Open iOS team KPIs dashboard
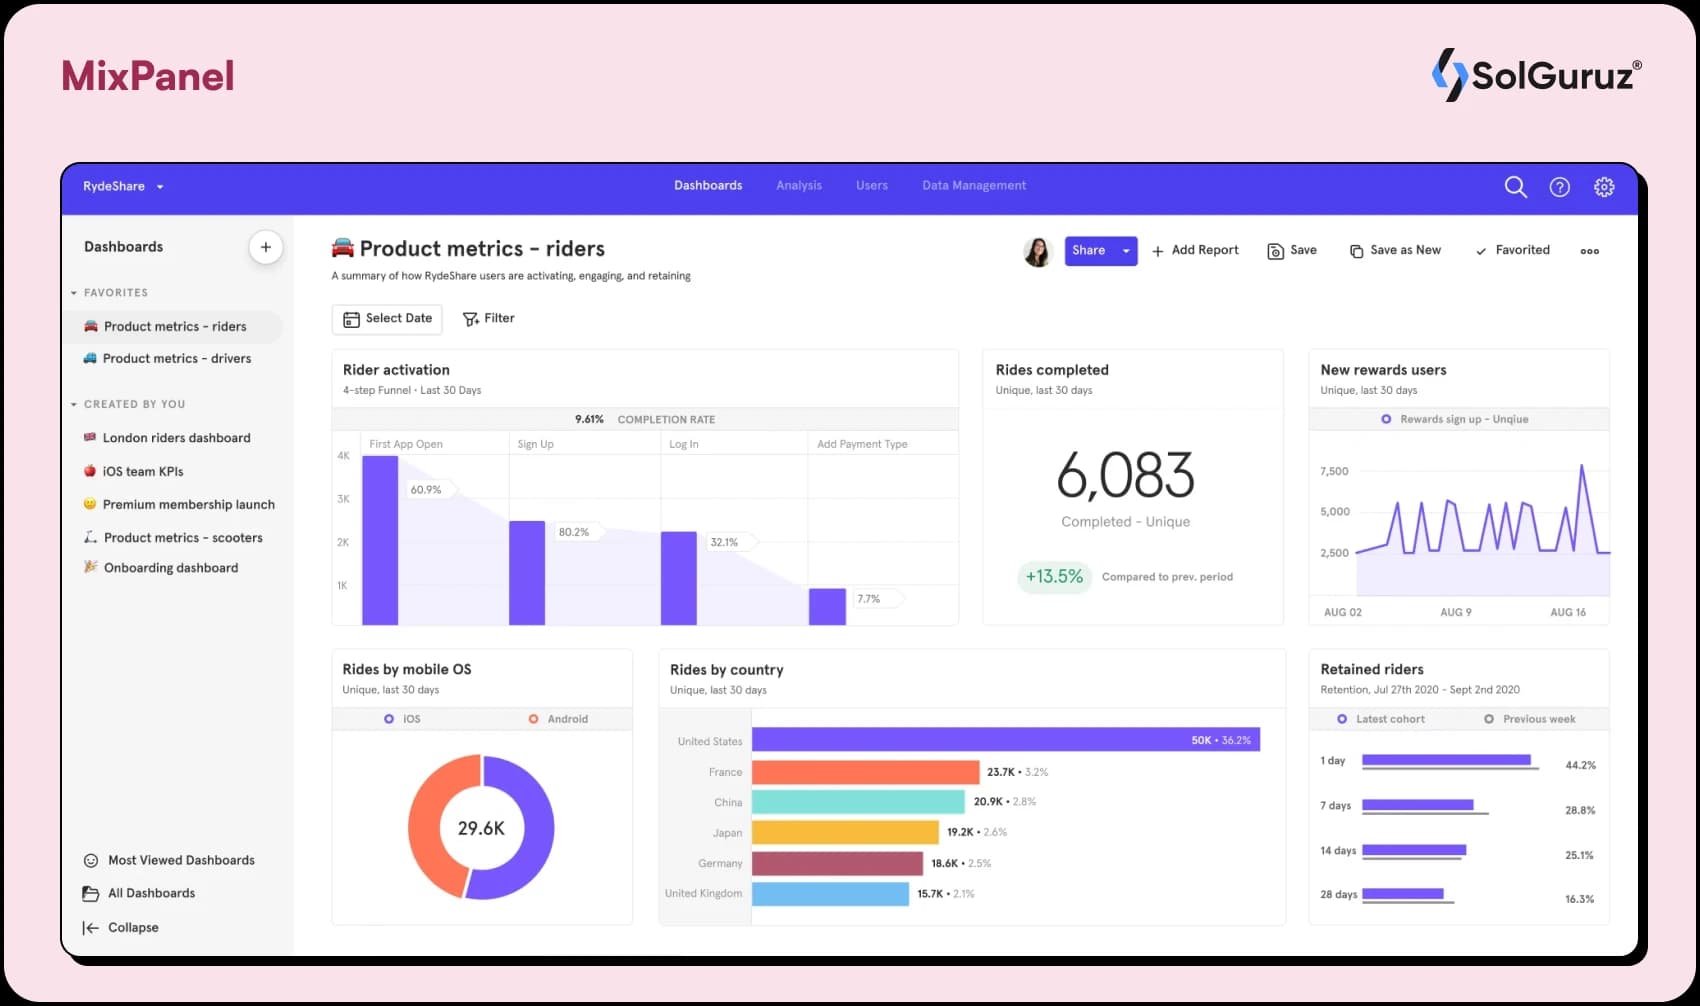This screenshot has height=1006, width=1700. (143, 471)
